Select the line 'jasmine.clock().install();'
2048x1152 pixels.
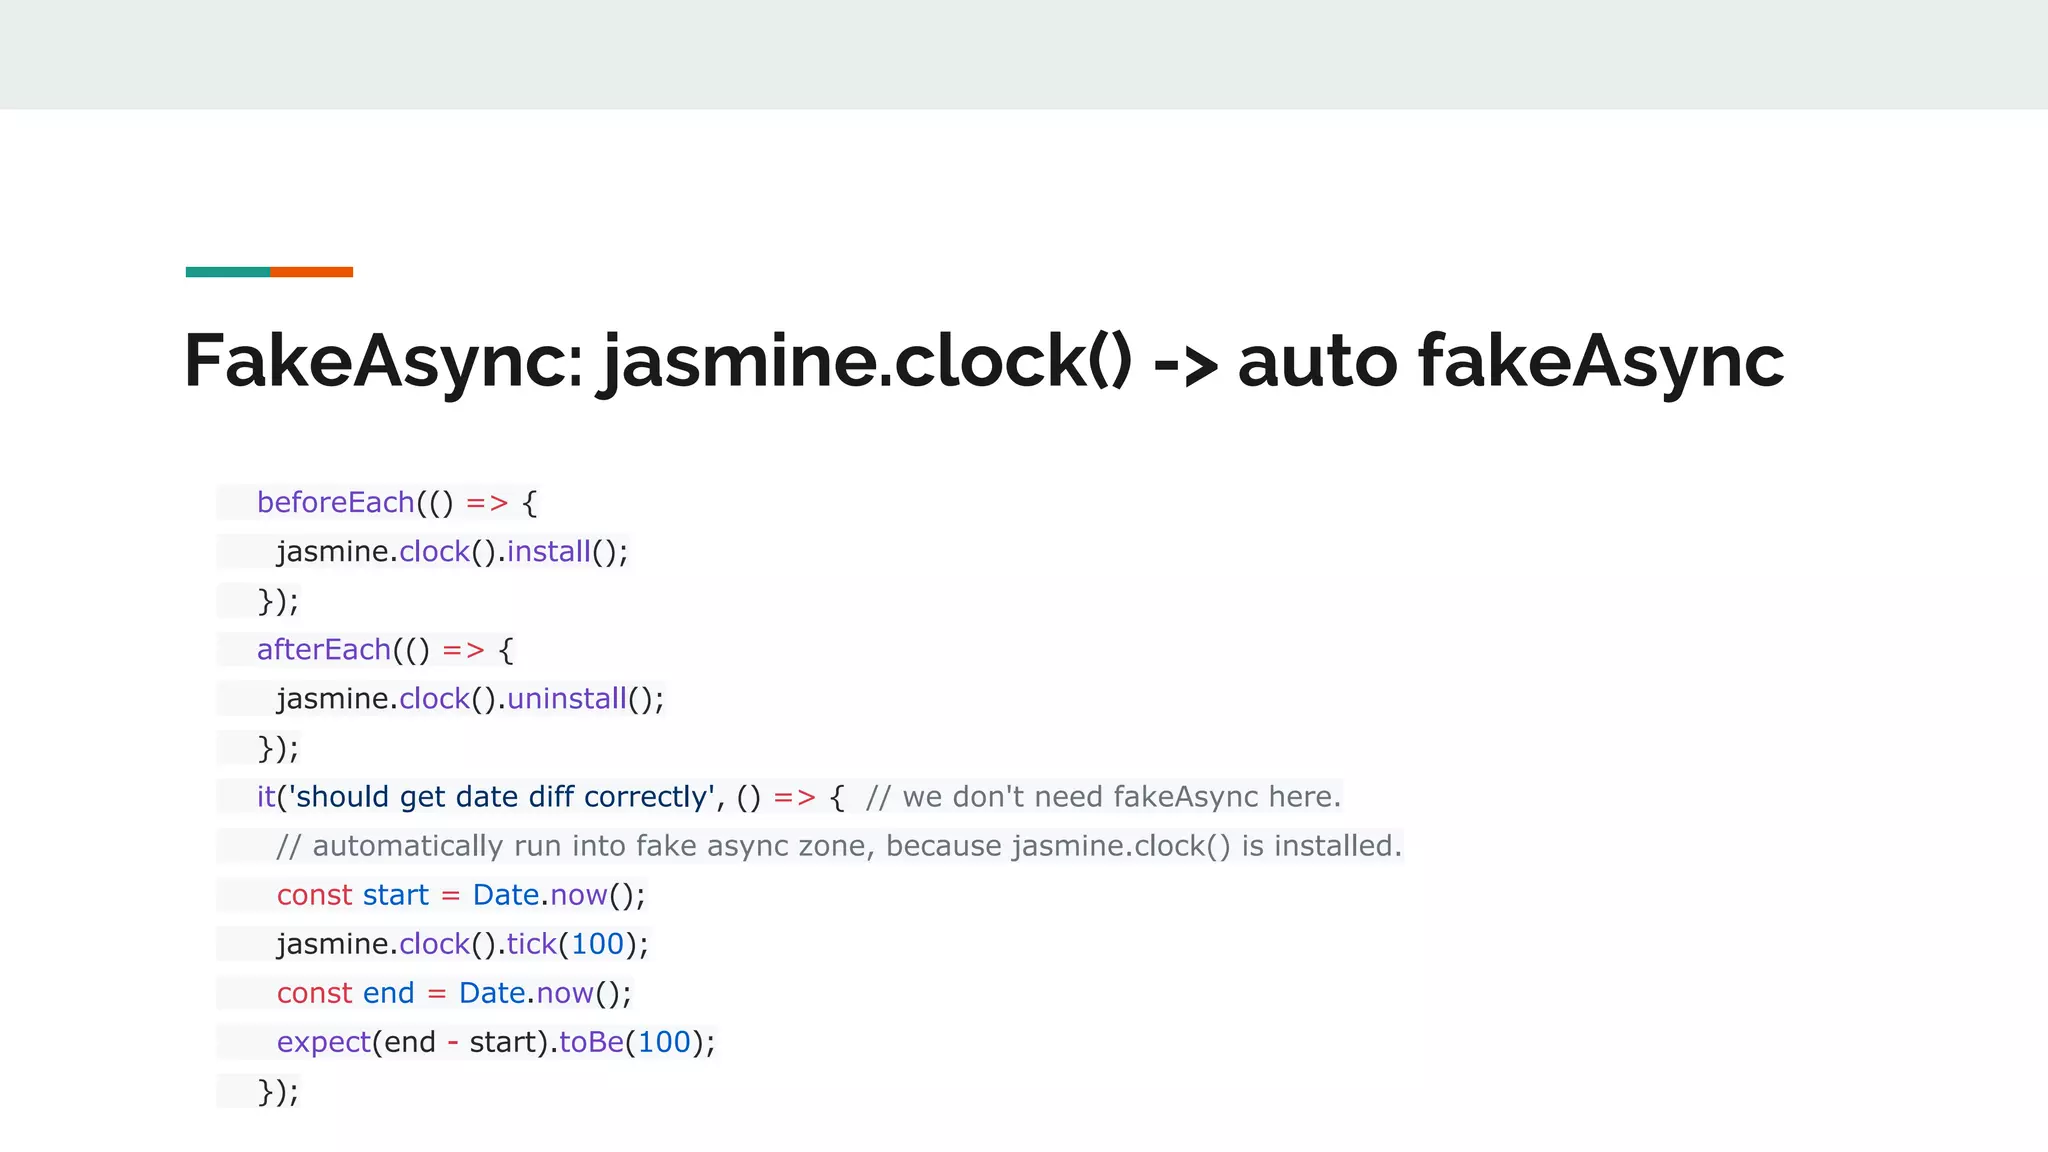pos(452,551)
